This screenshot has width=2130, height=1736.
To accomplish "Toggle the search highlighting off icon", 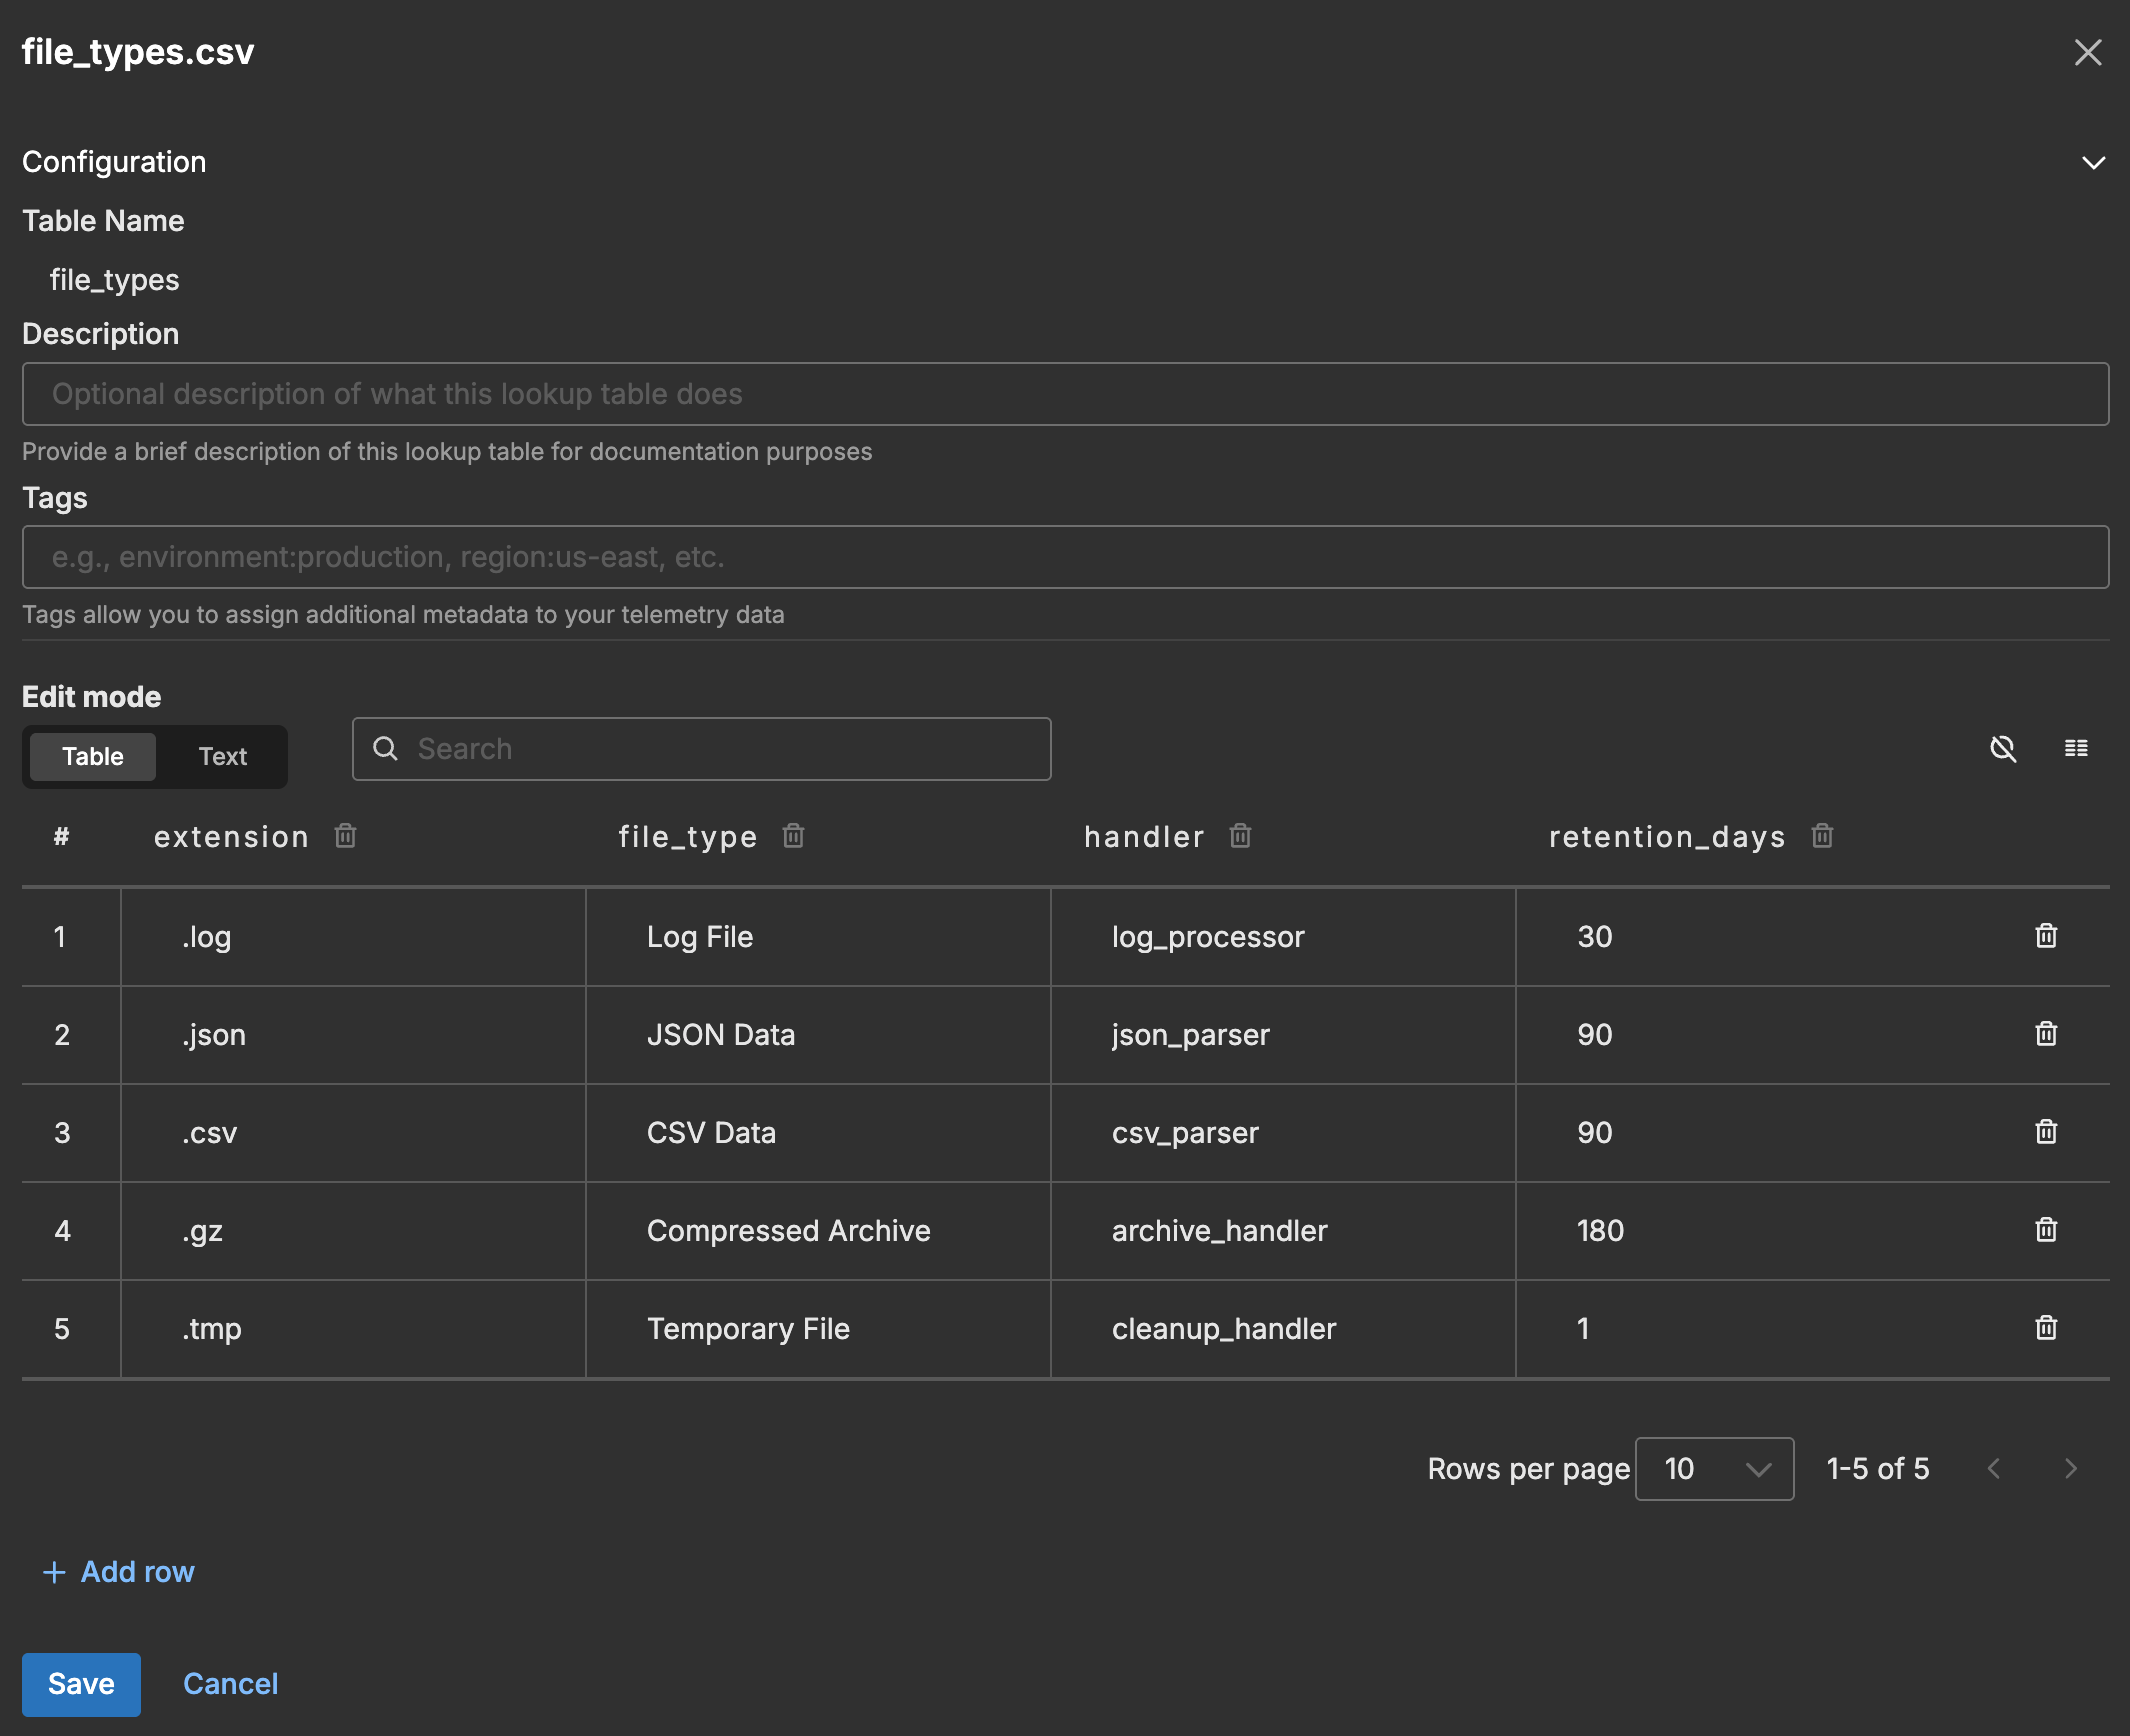I will coord(2004,748).
